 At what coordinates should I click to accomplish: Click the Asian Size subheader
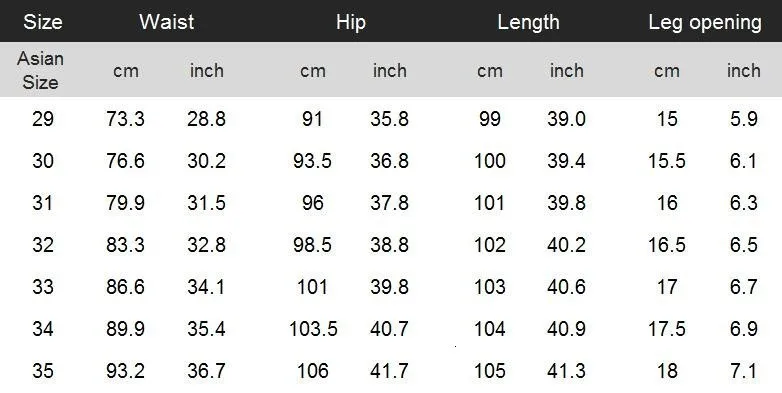(40, 70)
